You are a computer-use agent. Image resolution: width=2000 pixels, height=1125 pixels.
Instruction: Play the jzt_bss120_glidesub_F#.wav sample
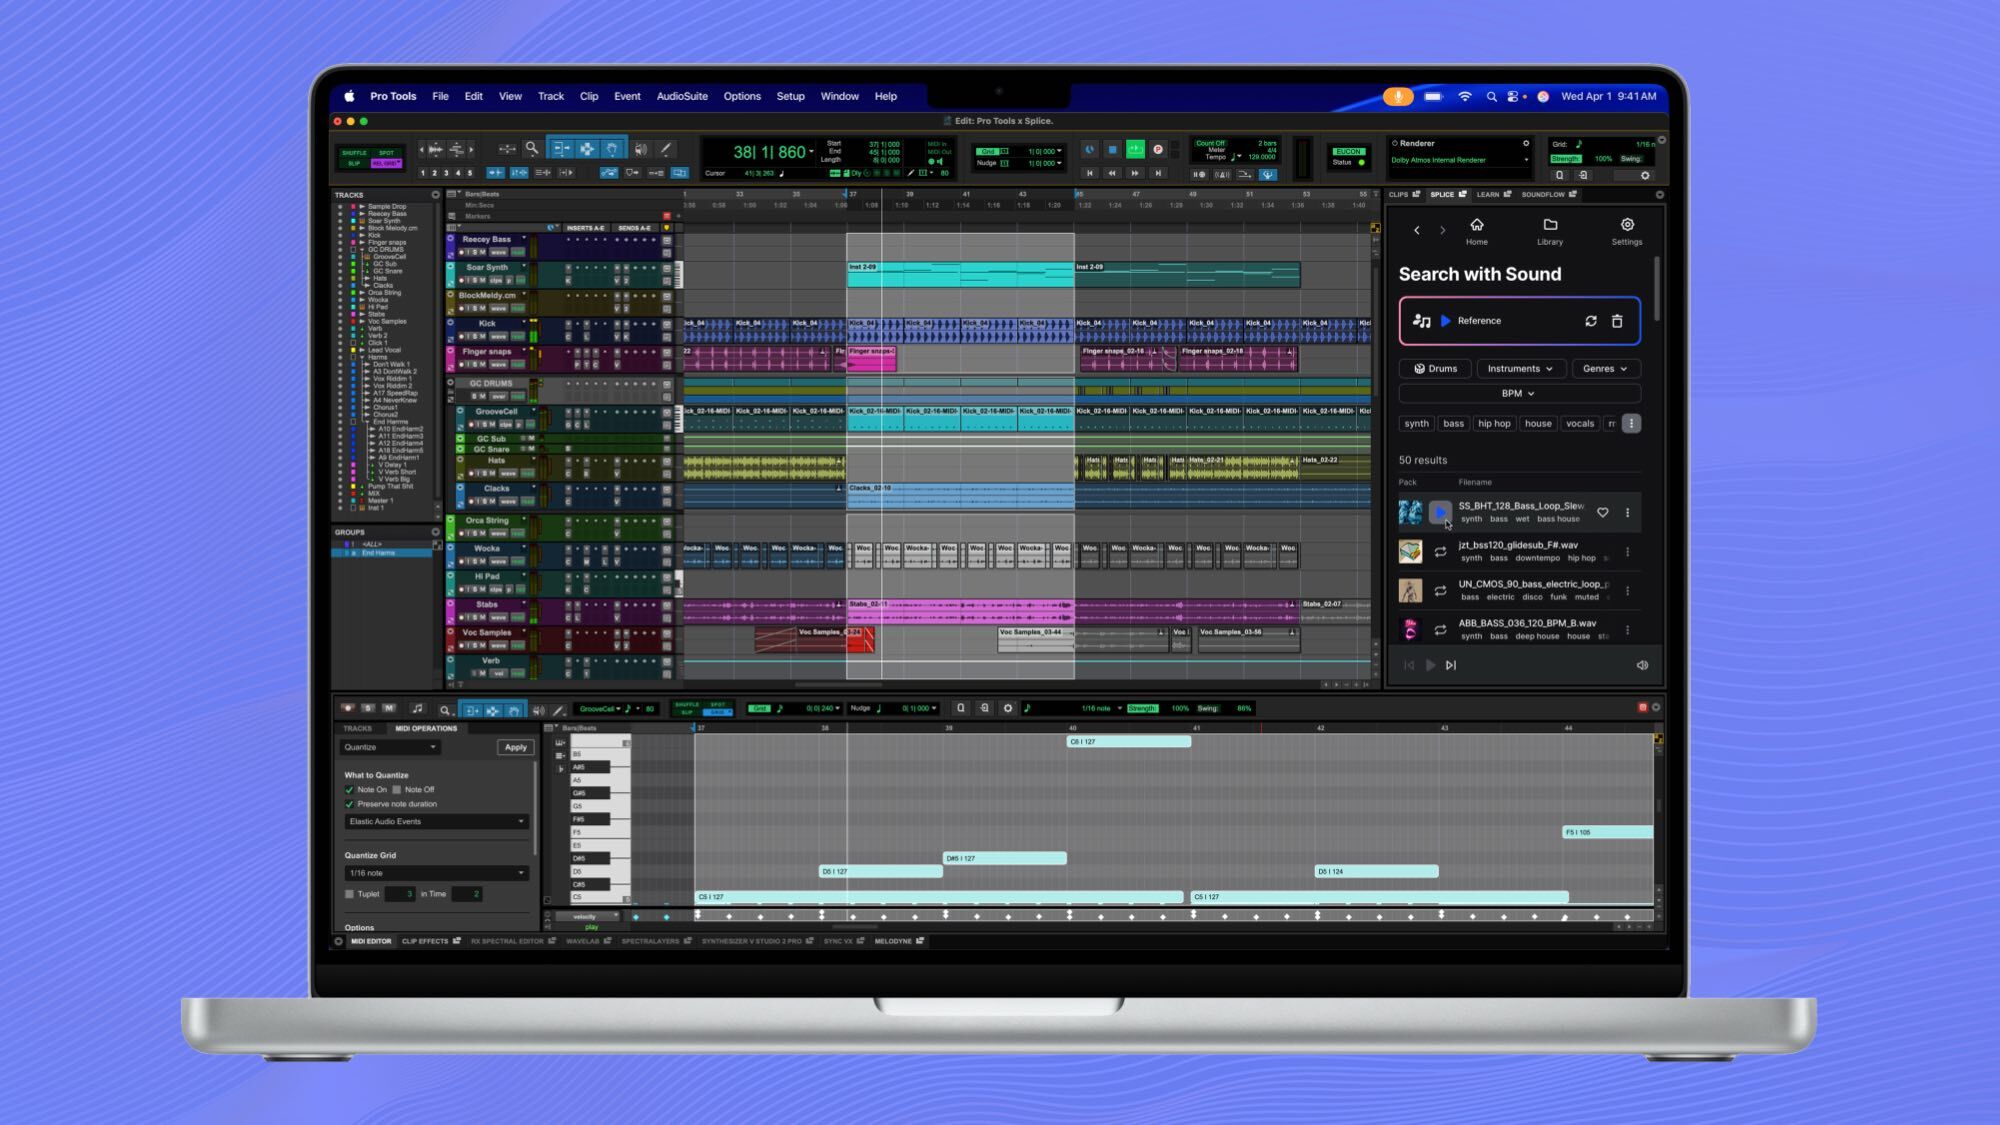1440,550
